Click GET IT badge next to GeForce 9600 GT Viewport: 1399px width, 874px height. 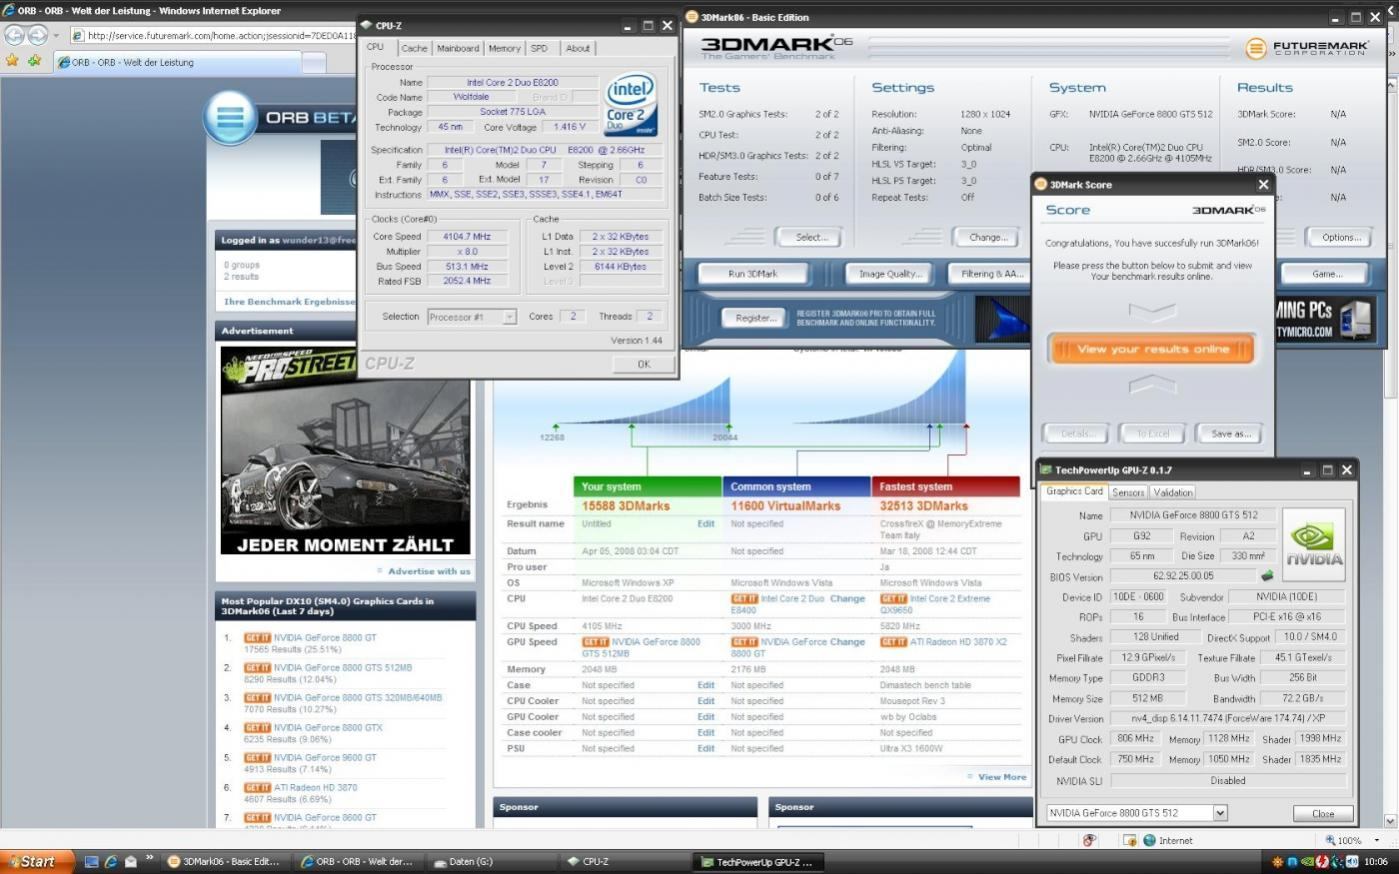pos(257,758)
